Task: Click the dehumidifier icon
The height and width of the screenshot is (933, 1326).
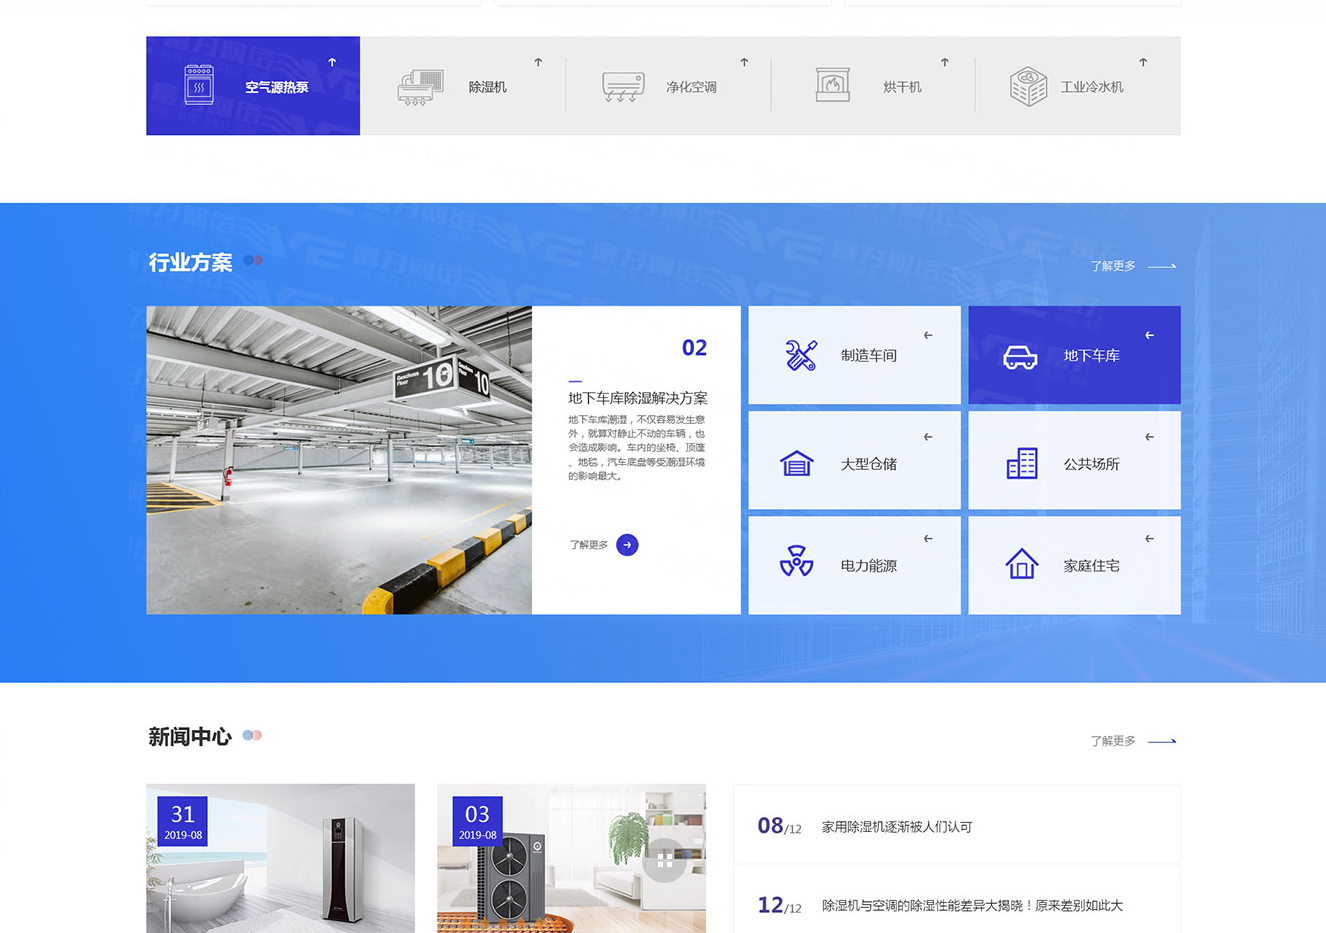Action: click(420, 87)
